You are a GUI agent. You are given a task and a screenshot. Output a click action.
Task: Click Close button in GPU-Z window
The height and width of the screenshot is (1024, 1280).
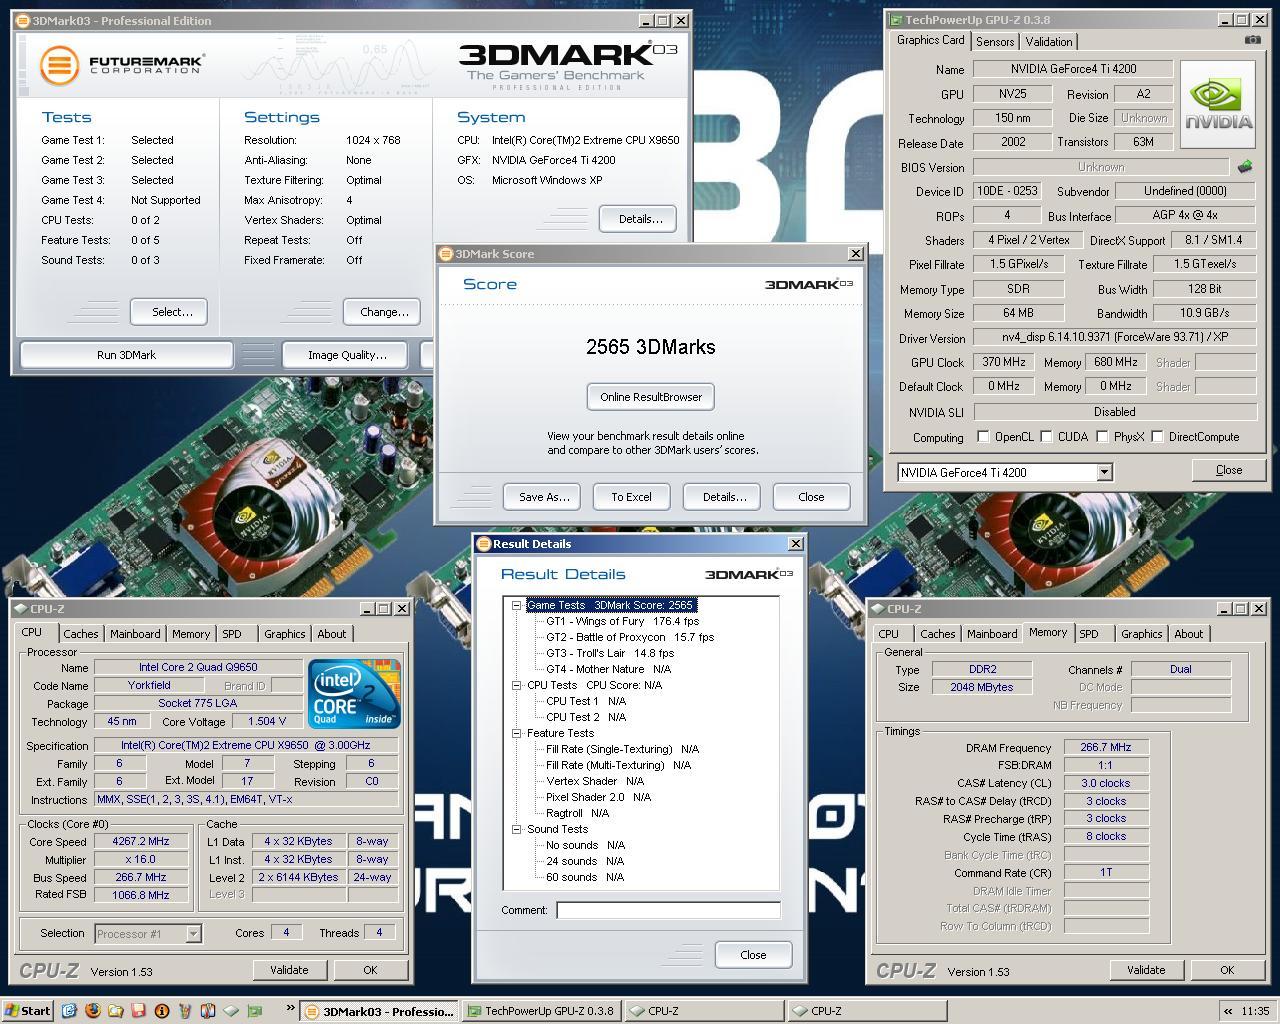(1229, 470)
